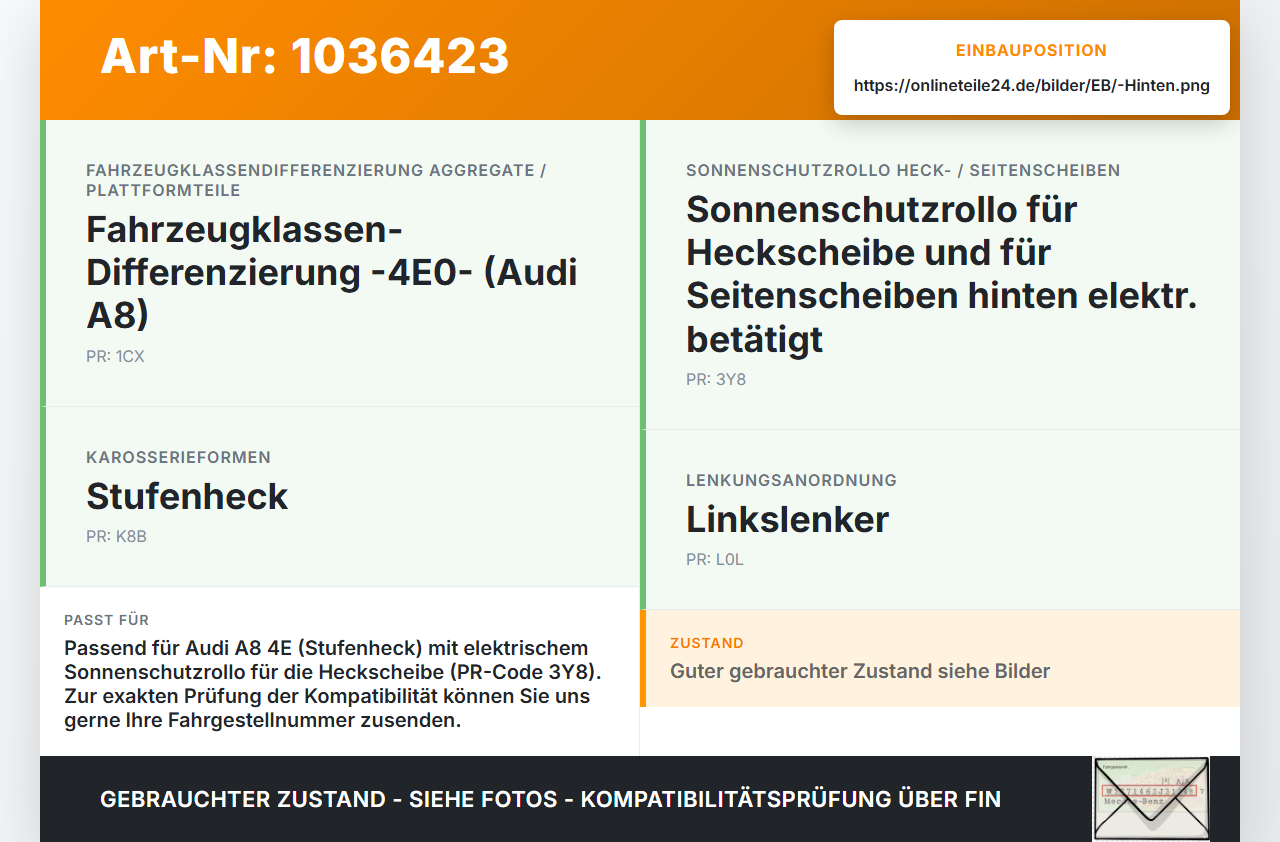The width and height of the screenshot is (1280, 842).
Task: Click the LENKUNGSANORDNUNG label
Action: [791, 480]
